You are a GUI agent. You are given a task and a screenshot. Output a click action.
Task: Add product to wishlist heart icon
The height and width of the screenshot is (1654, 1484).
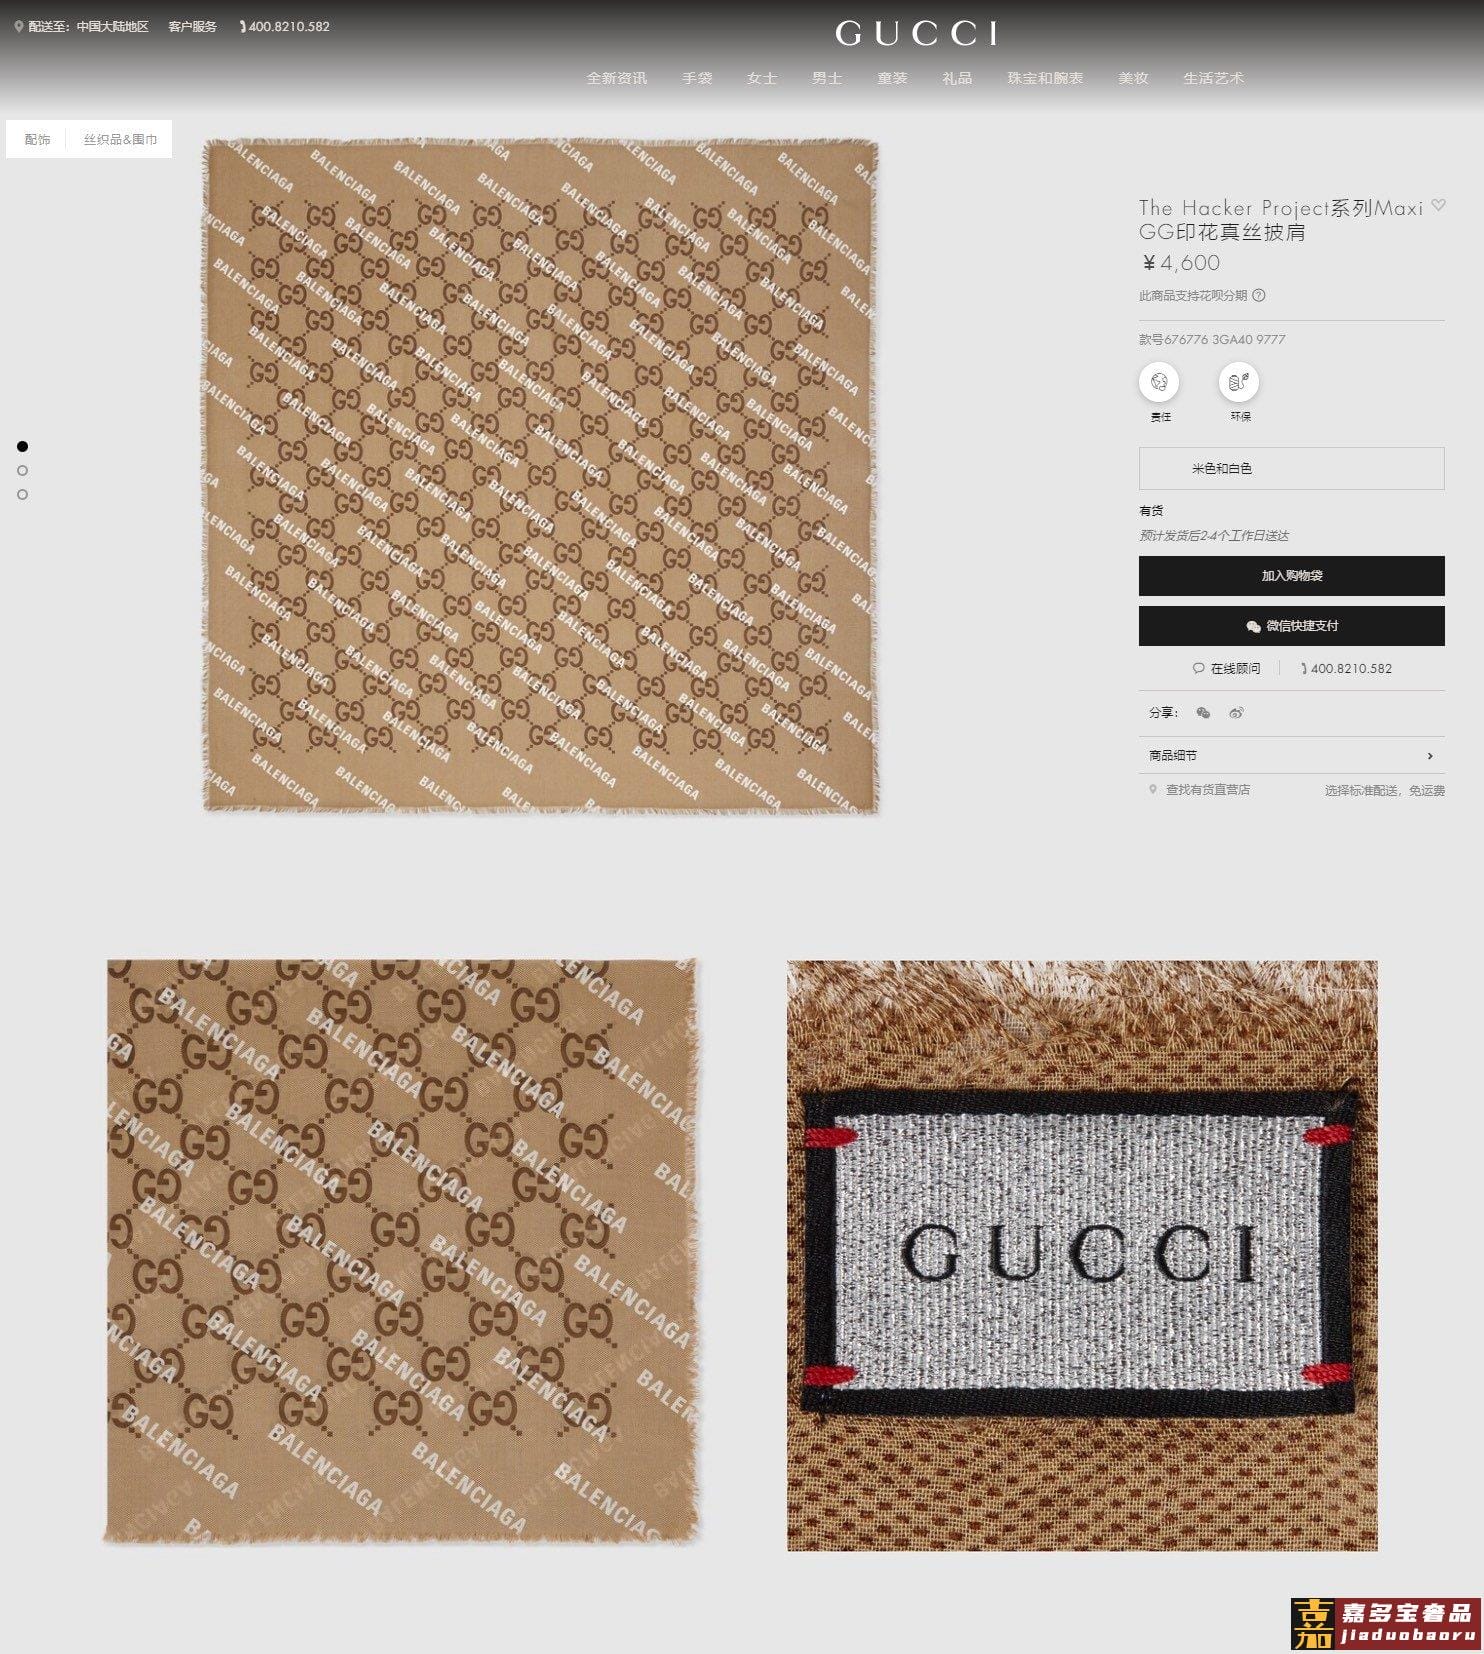(x=1438, y=205)
